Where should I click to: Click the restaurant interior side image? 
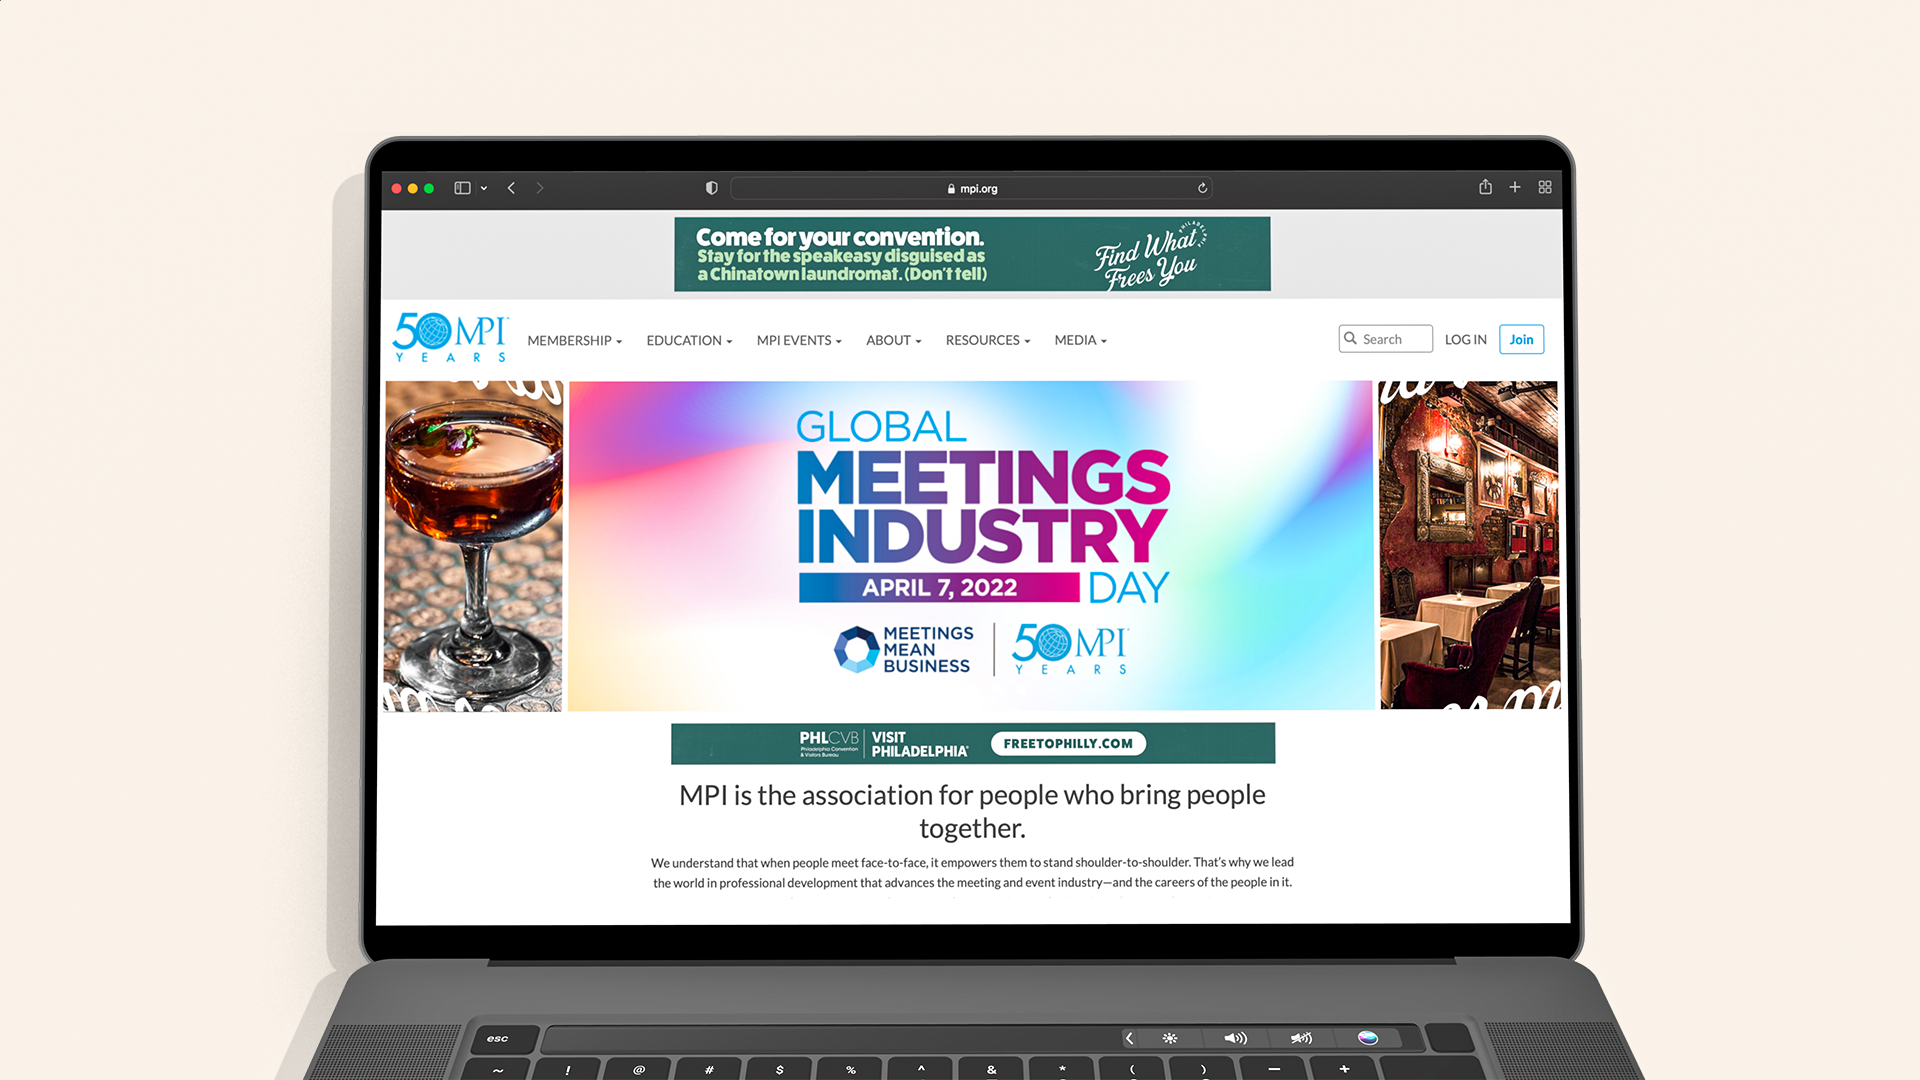(x=1469, y=545)
